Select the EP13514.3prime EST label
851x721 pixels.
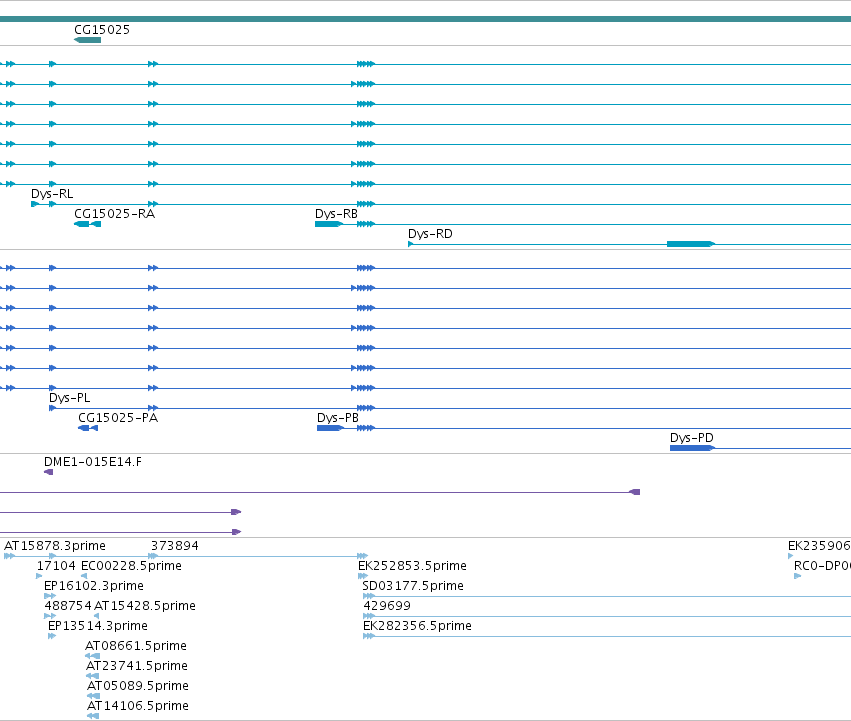pyautogui.click(x=98, y=627)
